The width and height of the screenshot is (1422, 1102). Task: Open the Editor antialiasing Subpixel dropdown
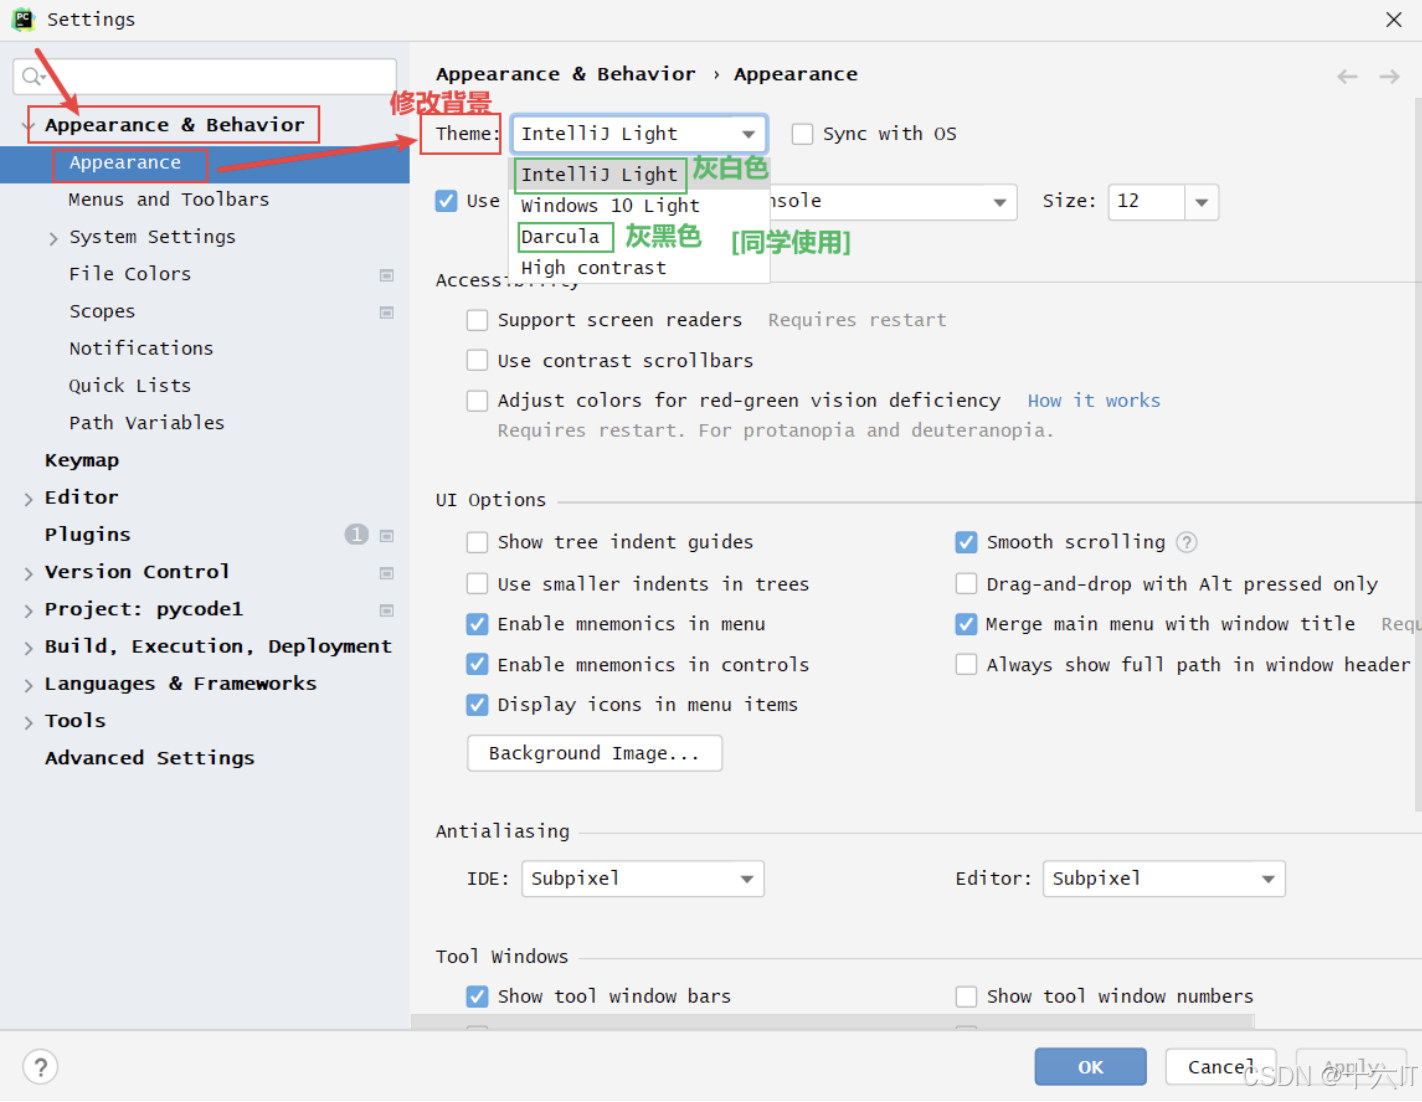pyautogui.click(x=1164, y=878)
